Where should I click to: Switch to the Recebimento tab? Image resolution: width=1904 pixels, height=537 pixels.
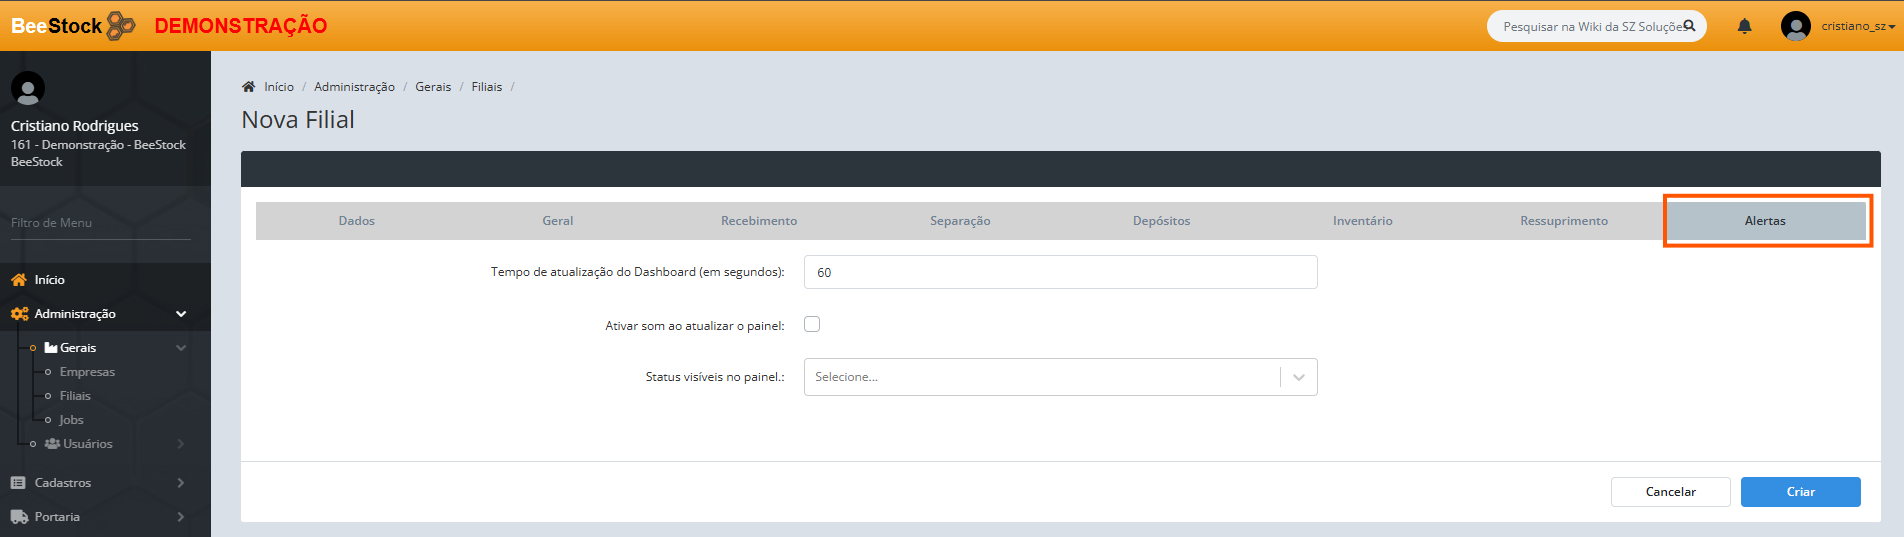(759, 221)
